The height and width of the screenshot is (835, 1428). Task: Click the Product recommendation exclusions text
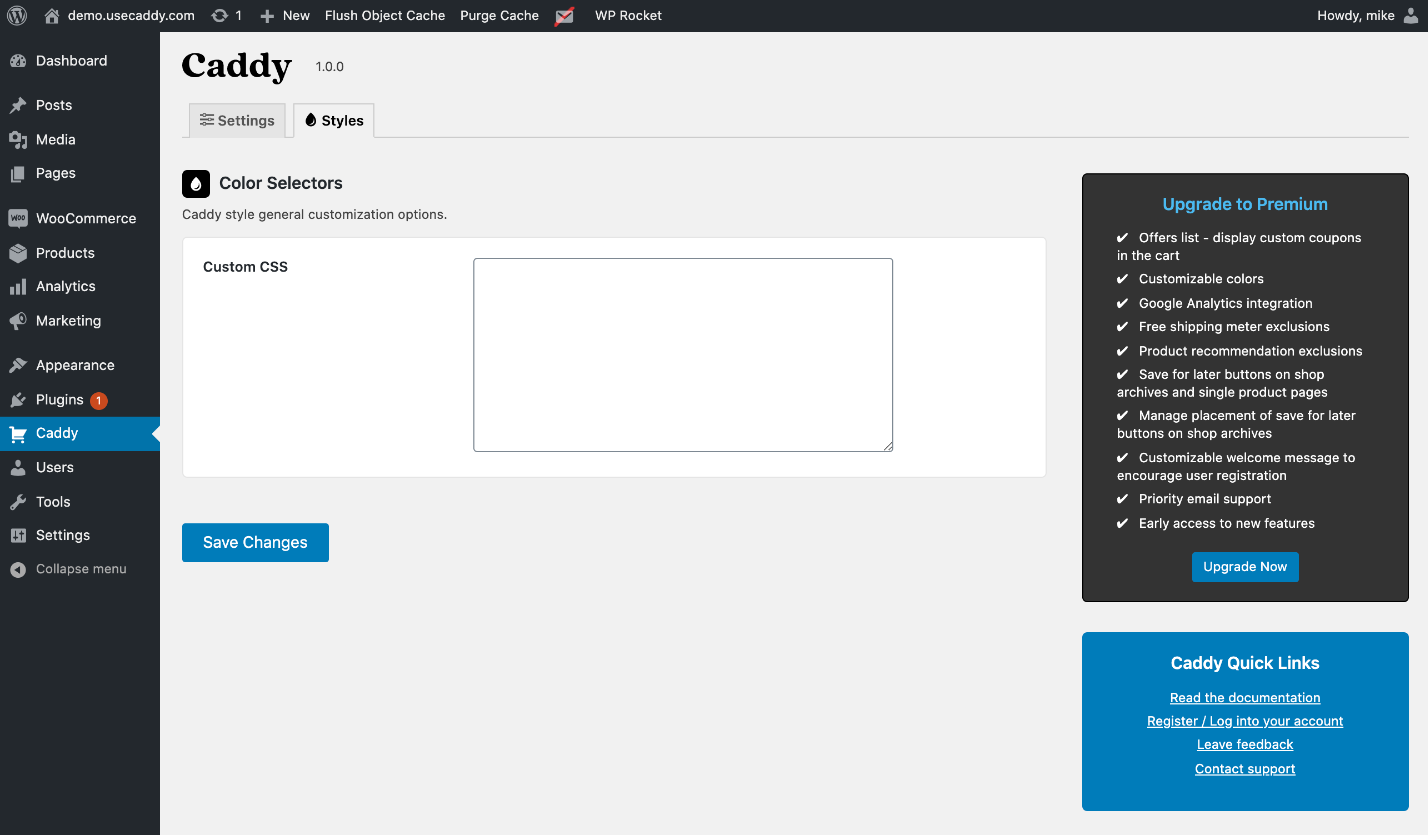click(x=1251, y=351)
